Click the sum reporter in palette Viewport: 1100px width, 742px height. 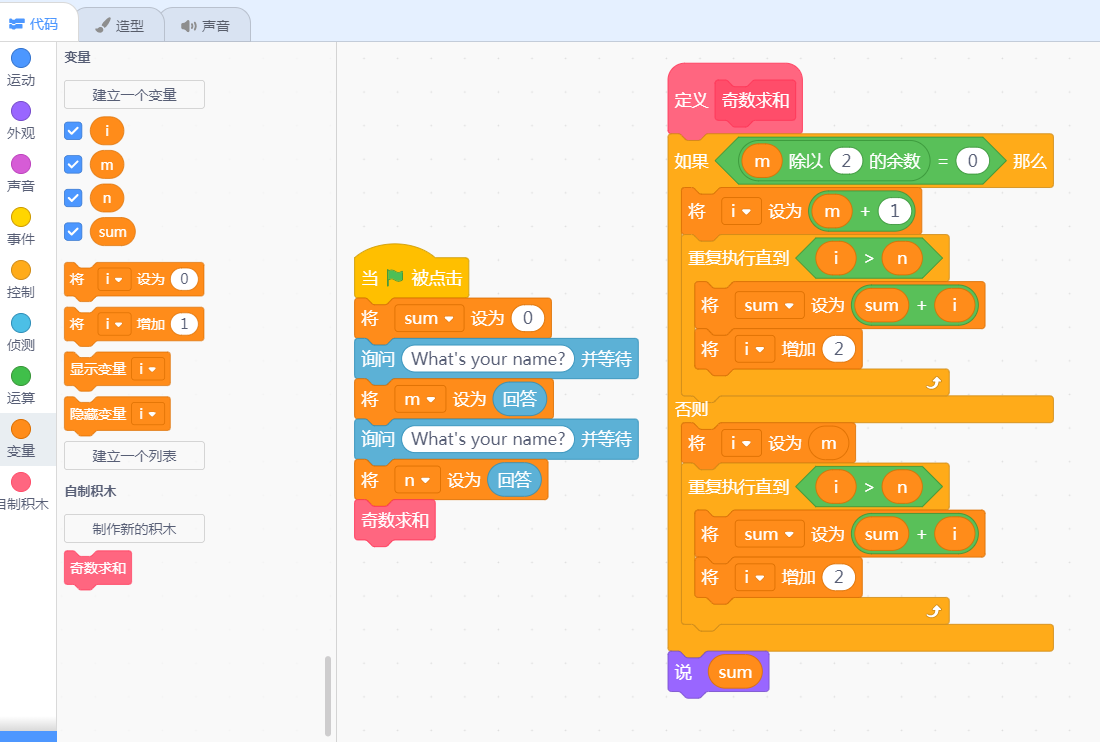coord(112,232)
